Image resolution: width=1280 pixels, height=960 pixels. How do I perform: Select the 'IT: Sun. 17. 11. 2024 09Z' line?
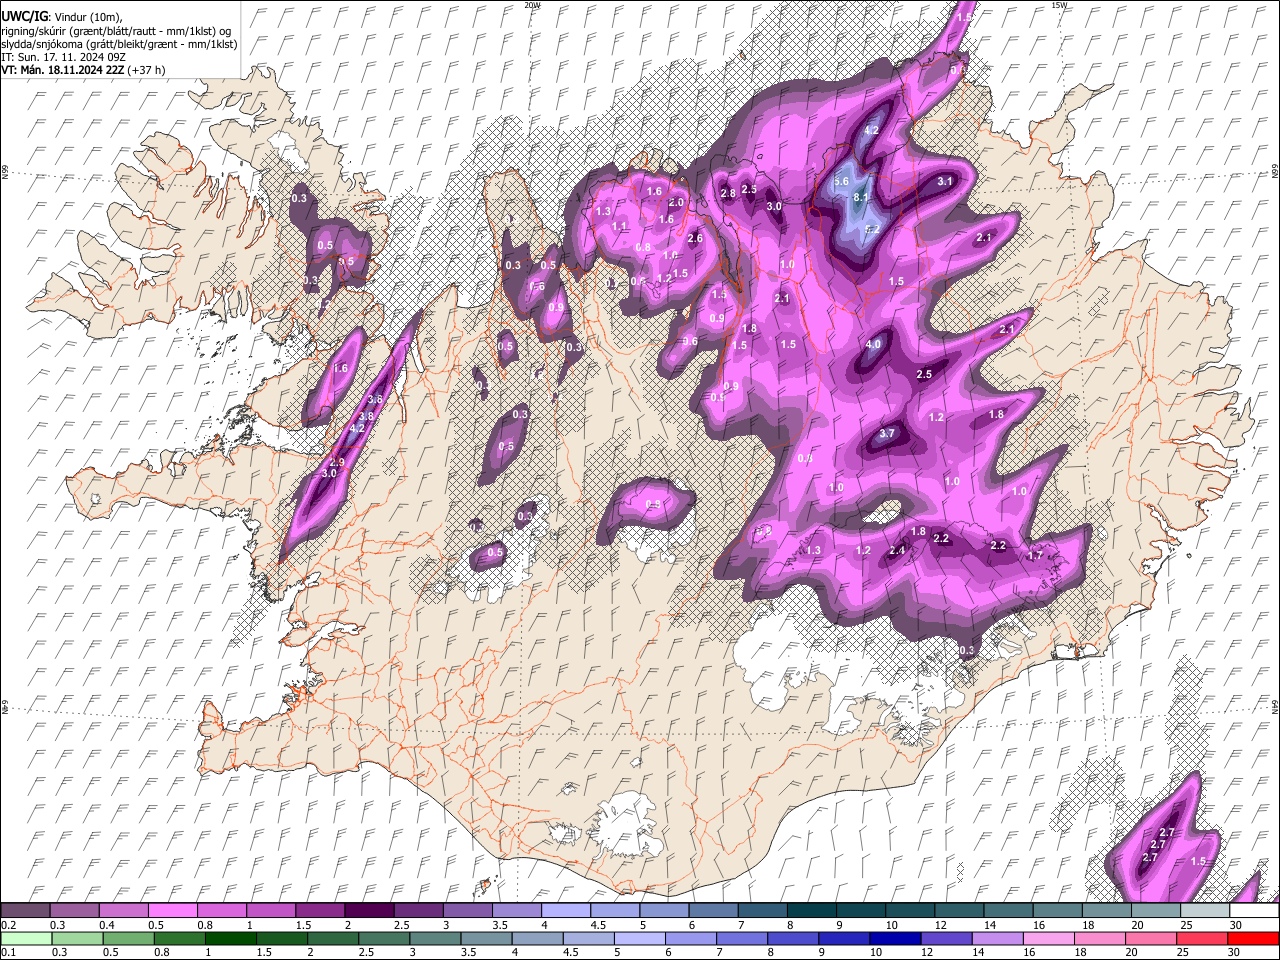[x=63, y=57]
